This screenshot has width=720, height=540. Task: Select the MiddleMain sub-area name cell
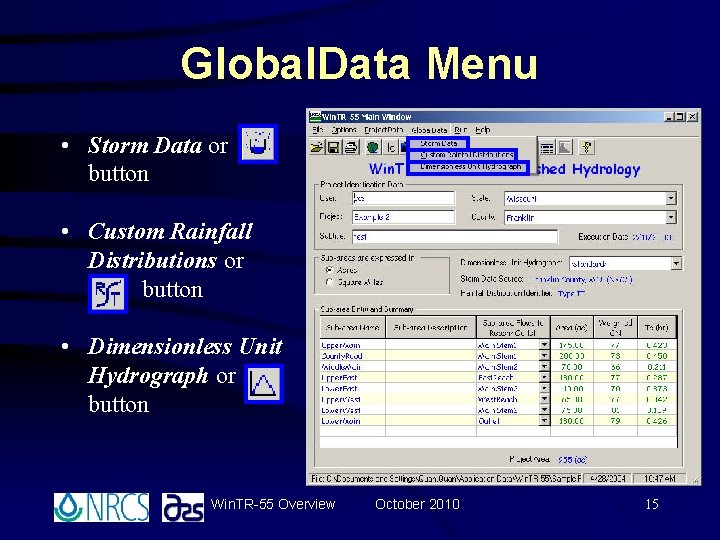click(353, 367)
